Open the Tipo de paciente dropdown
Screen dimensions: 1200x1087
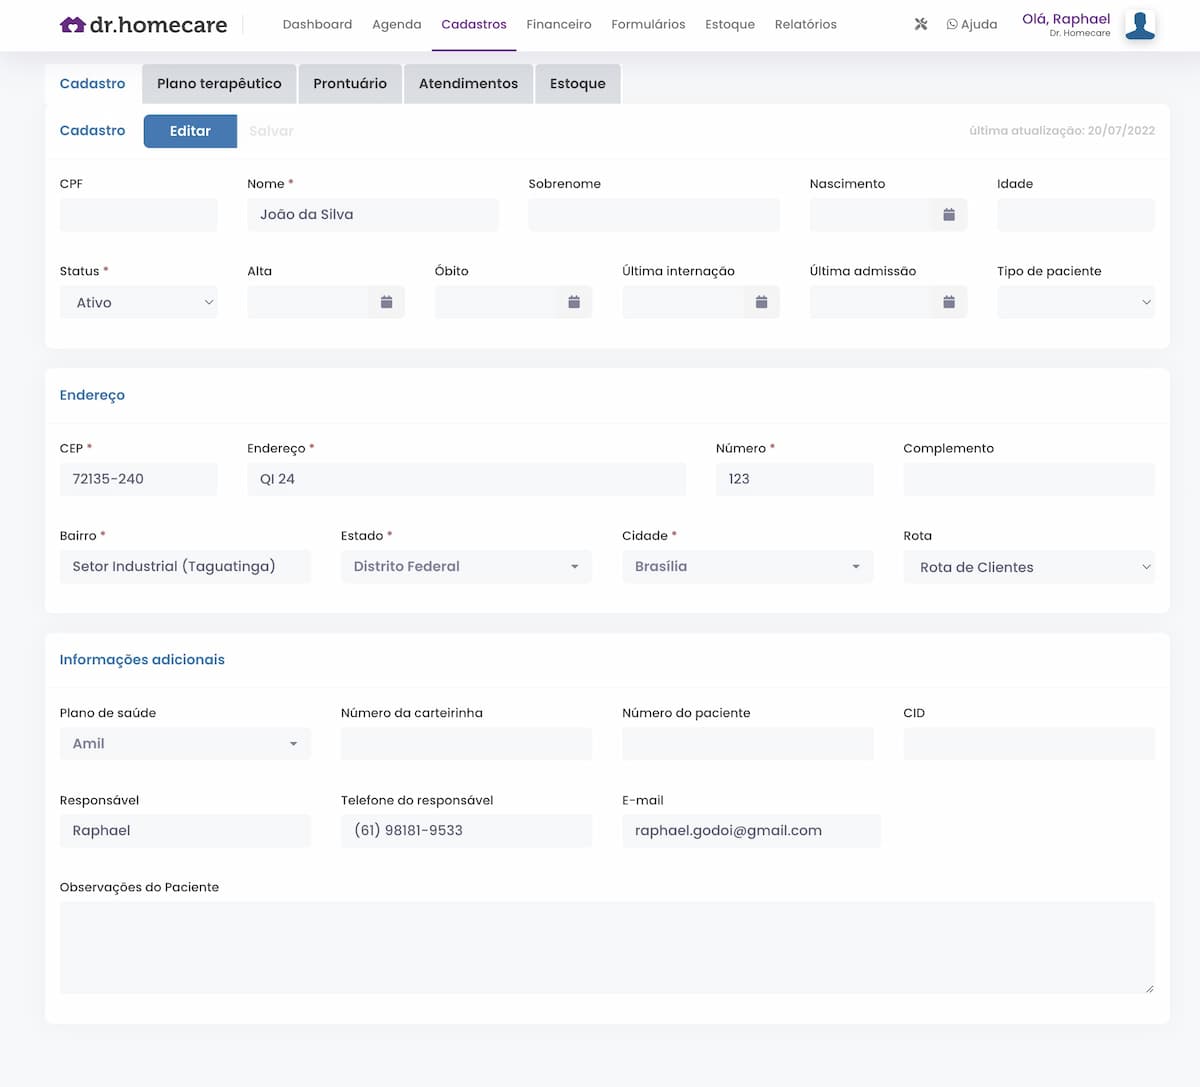click(1075, 302)
